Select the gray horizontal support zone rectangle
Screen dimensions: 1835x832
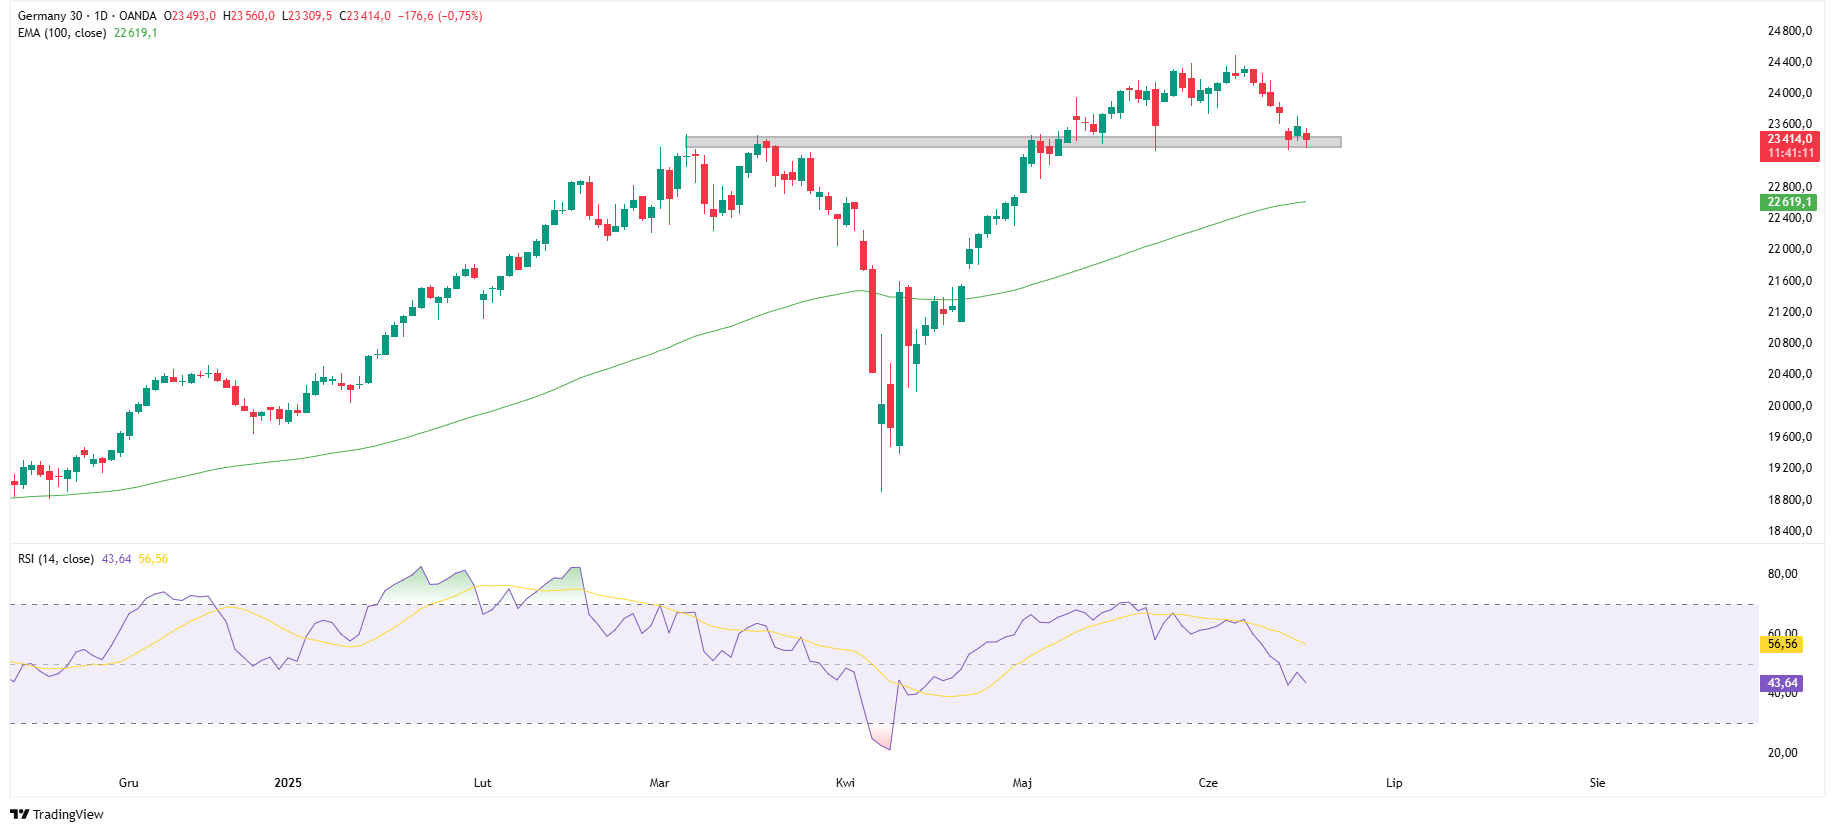(x=1013, y=142)
